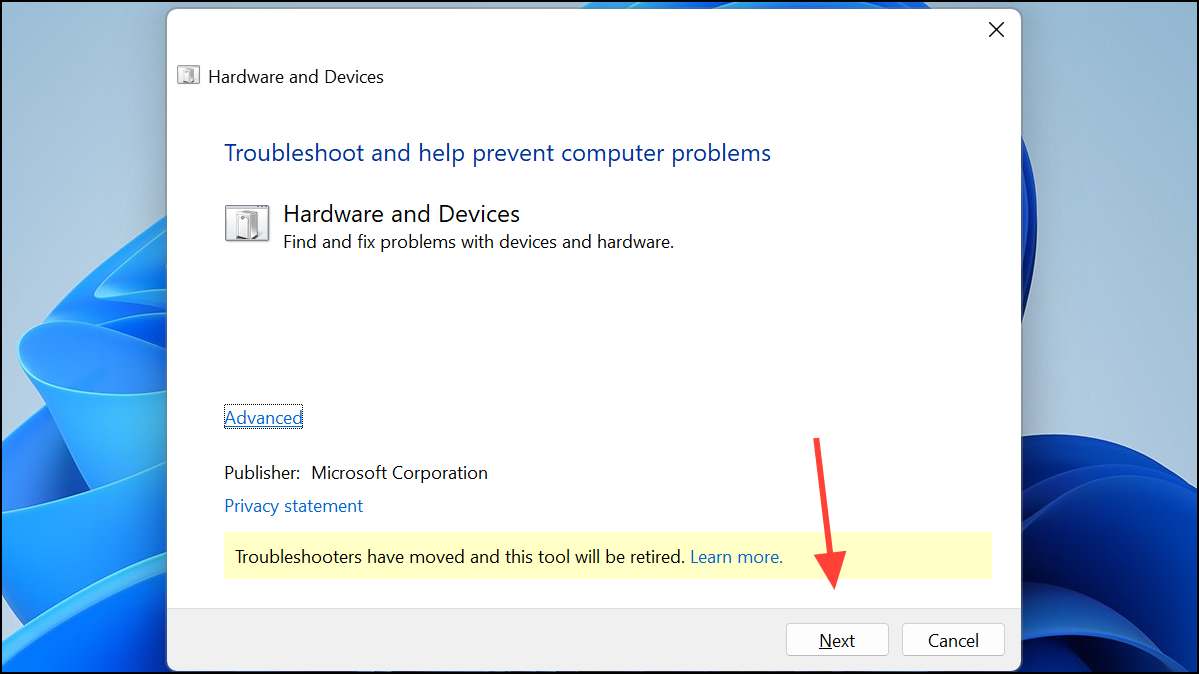Click the red arrow annotation pointing at Next
The image size is (1199, 674).
(827, 513)
